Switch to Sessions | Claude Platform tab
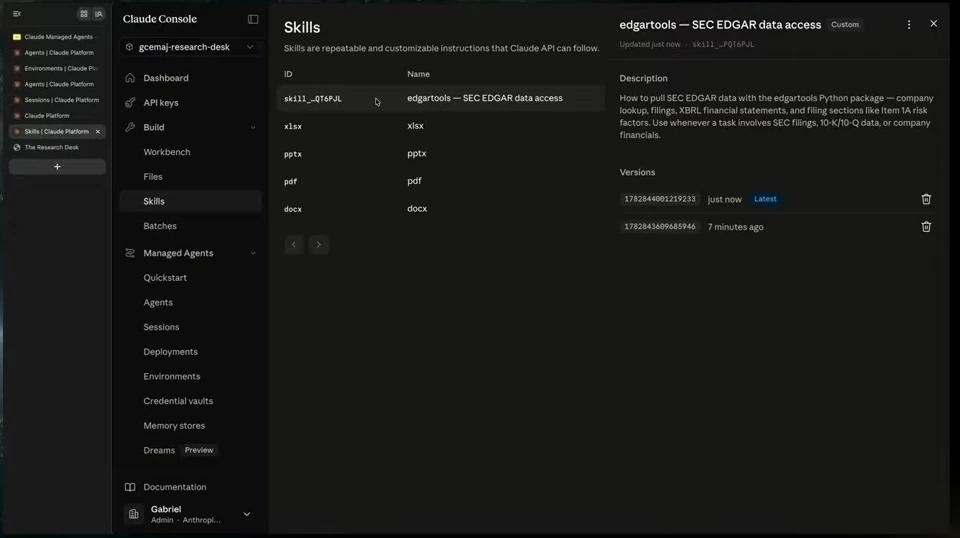 58,100
